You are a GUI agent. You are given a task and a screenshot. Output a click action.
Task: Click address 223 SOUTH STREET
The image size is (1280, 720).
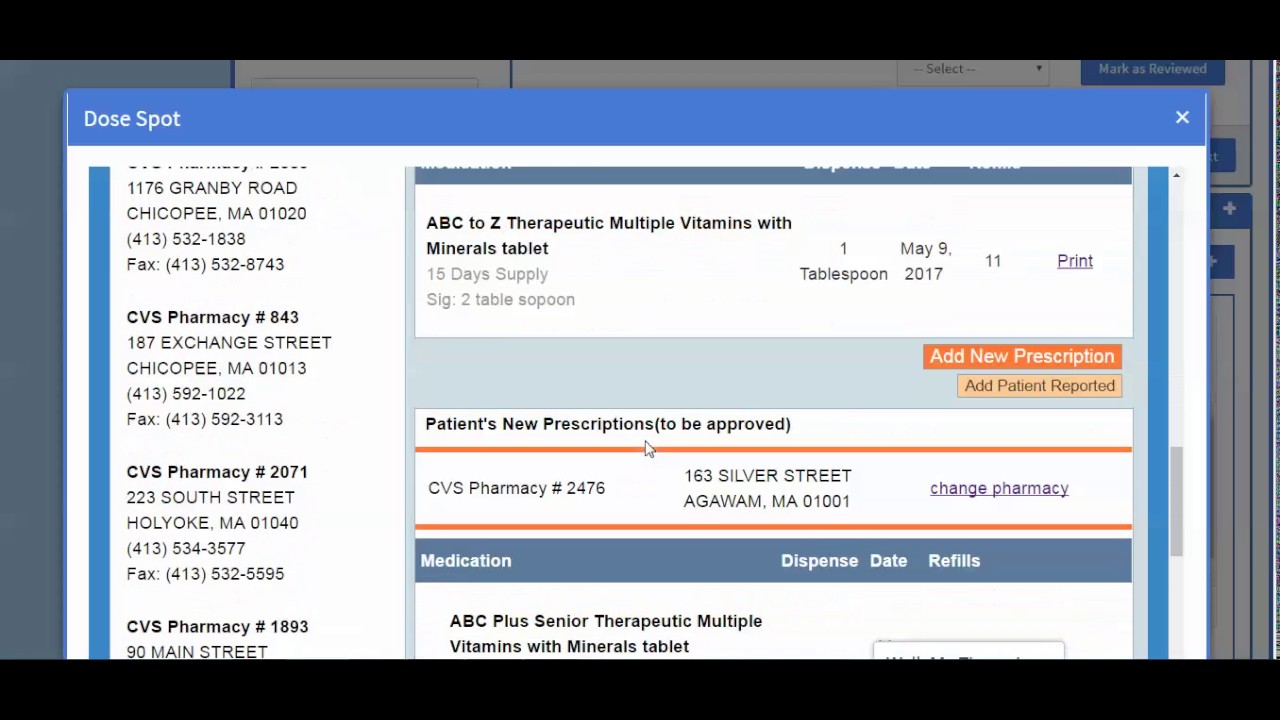click(x=210, y=498)
